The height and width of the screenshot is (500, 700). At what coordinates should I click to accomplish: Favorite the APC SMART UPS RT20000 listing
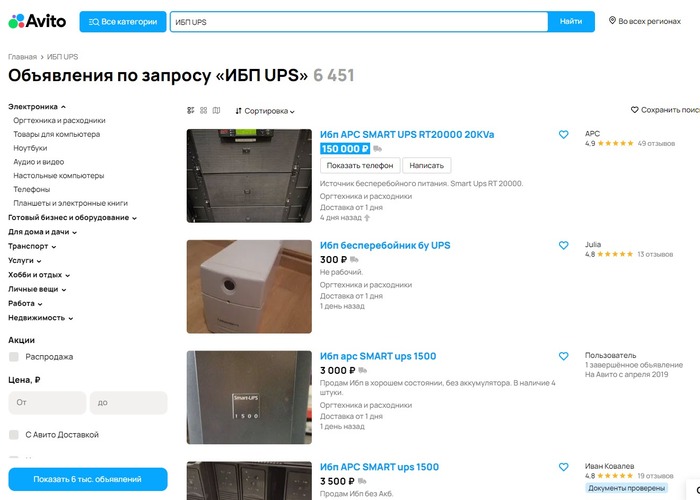click(x=563, y=134)
